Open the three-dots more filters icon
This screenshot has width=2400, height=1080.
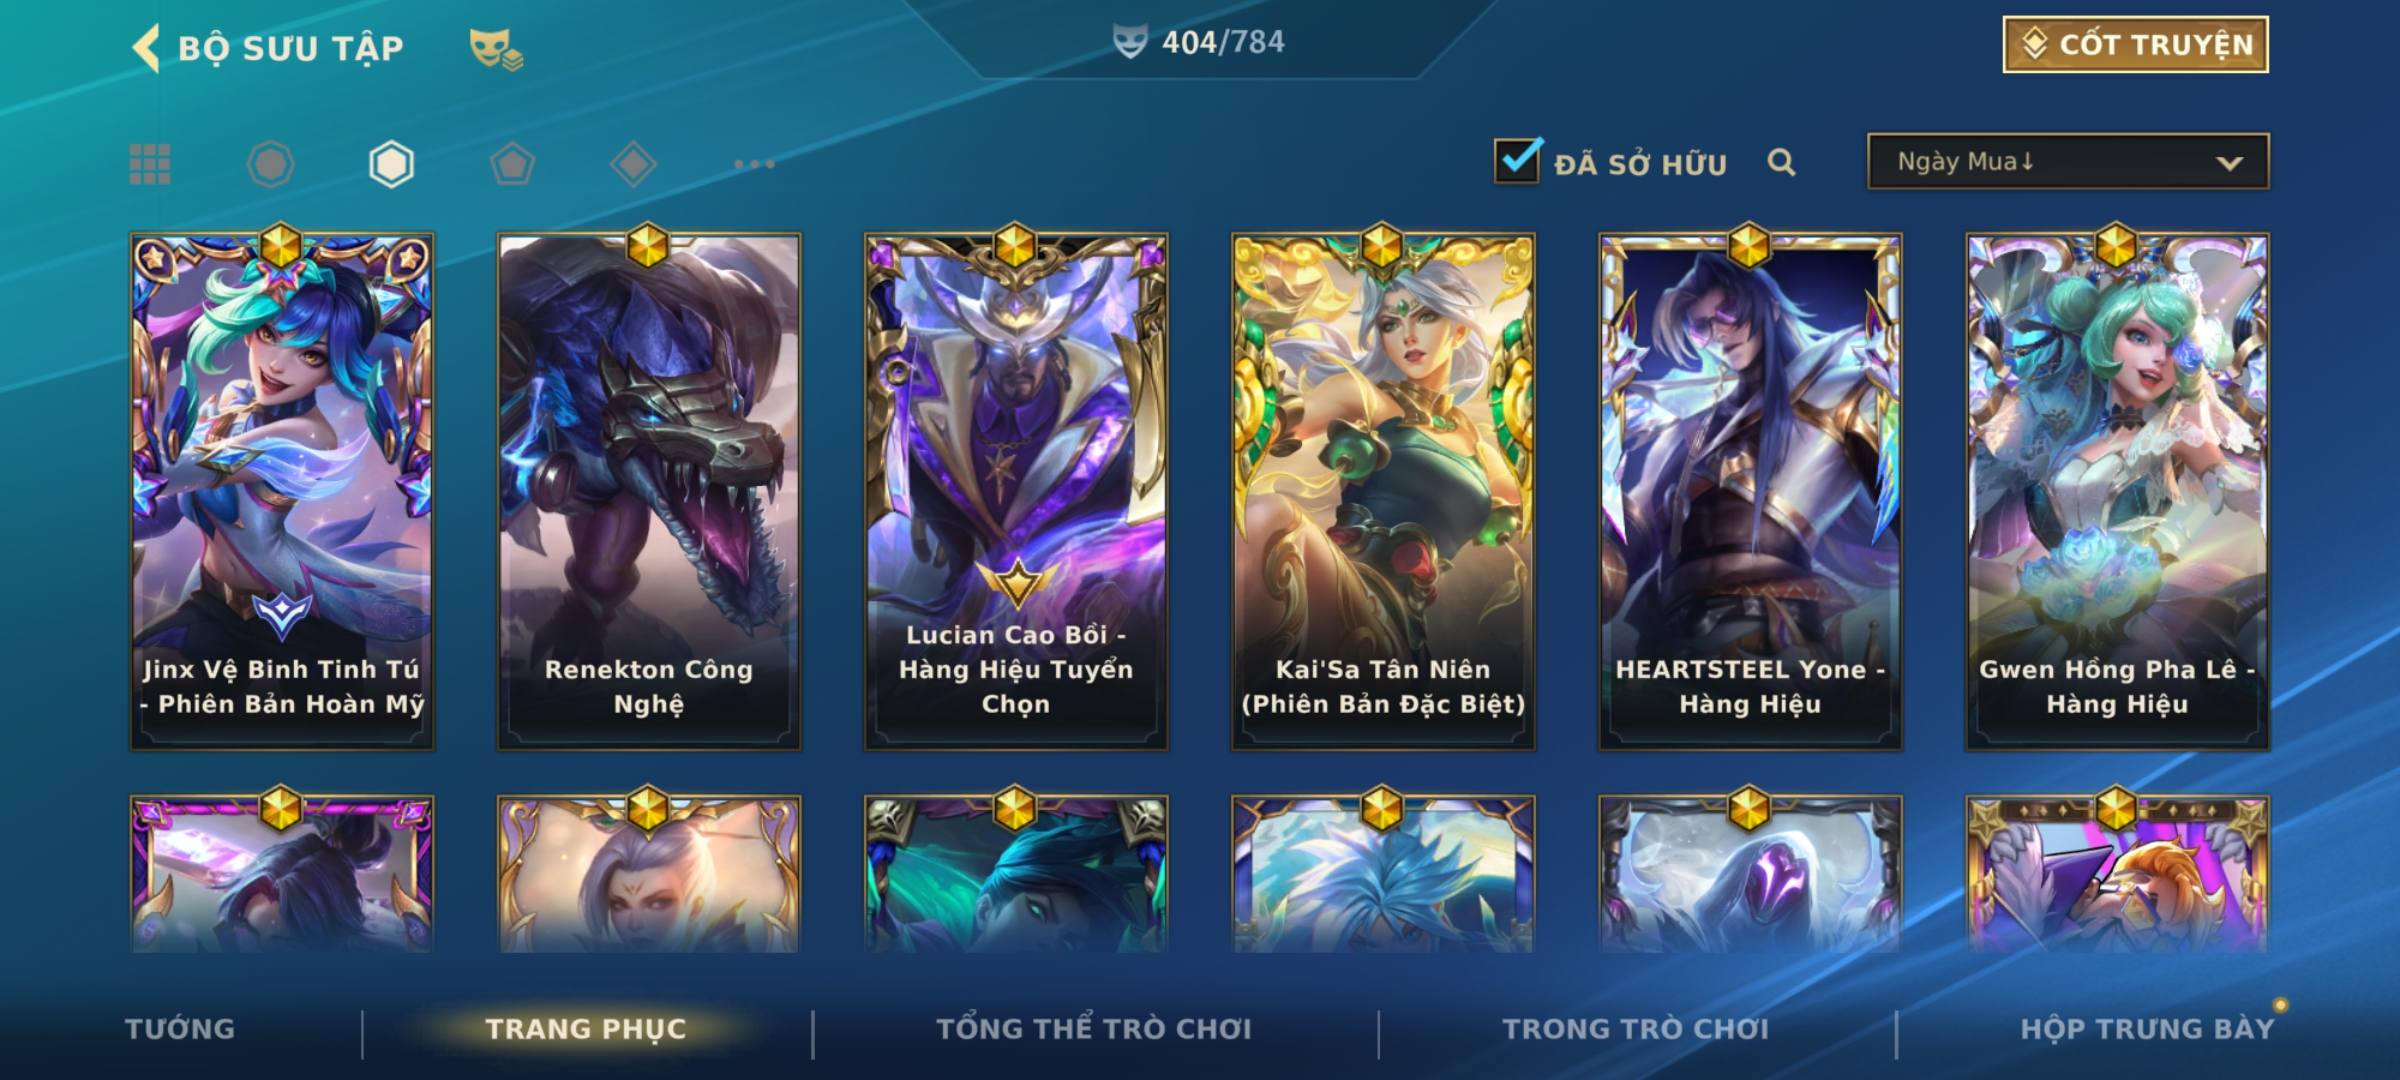754,164
